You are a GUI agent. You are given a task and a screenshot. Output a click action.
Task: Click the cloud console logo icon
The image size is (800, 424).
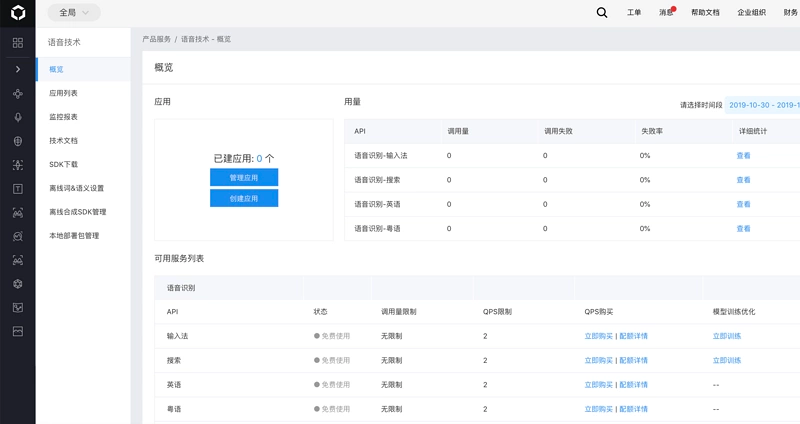click(18, 13)
